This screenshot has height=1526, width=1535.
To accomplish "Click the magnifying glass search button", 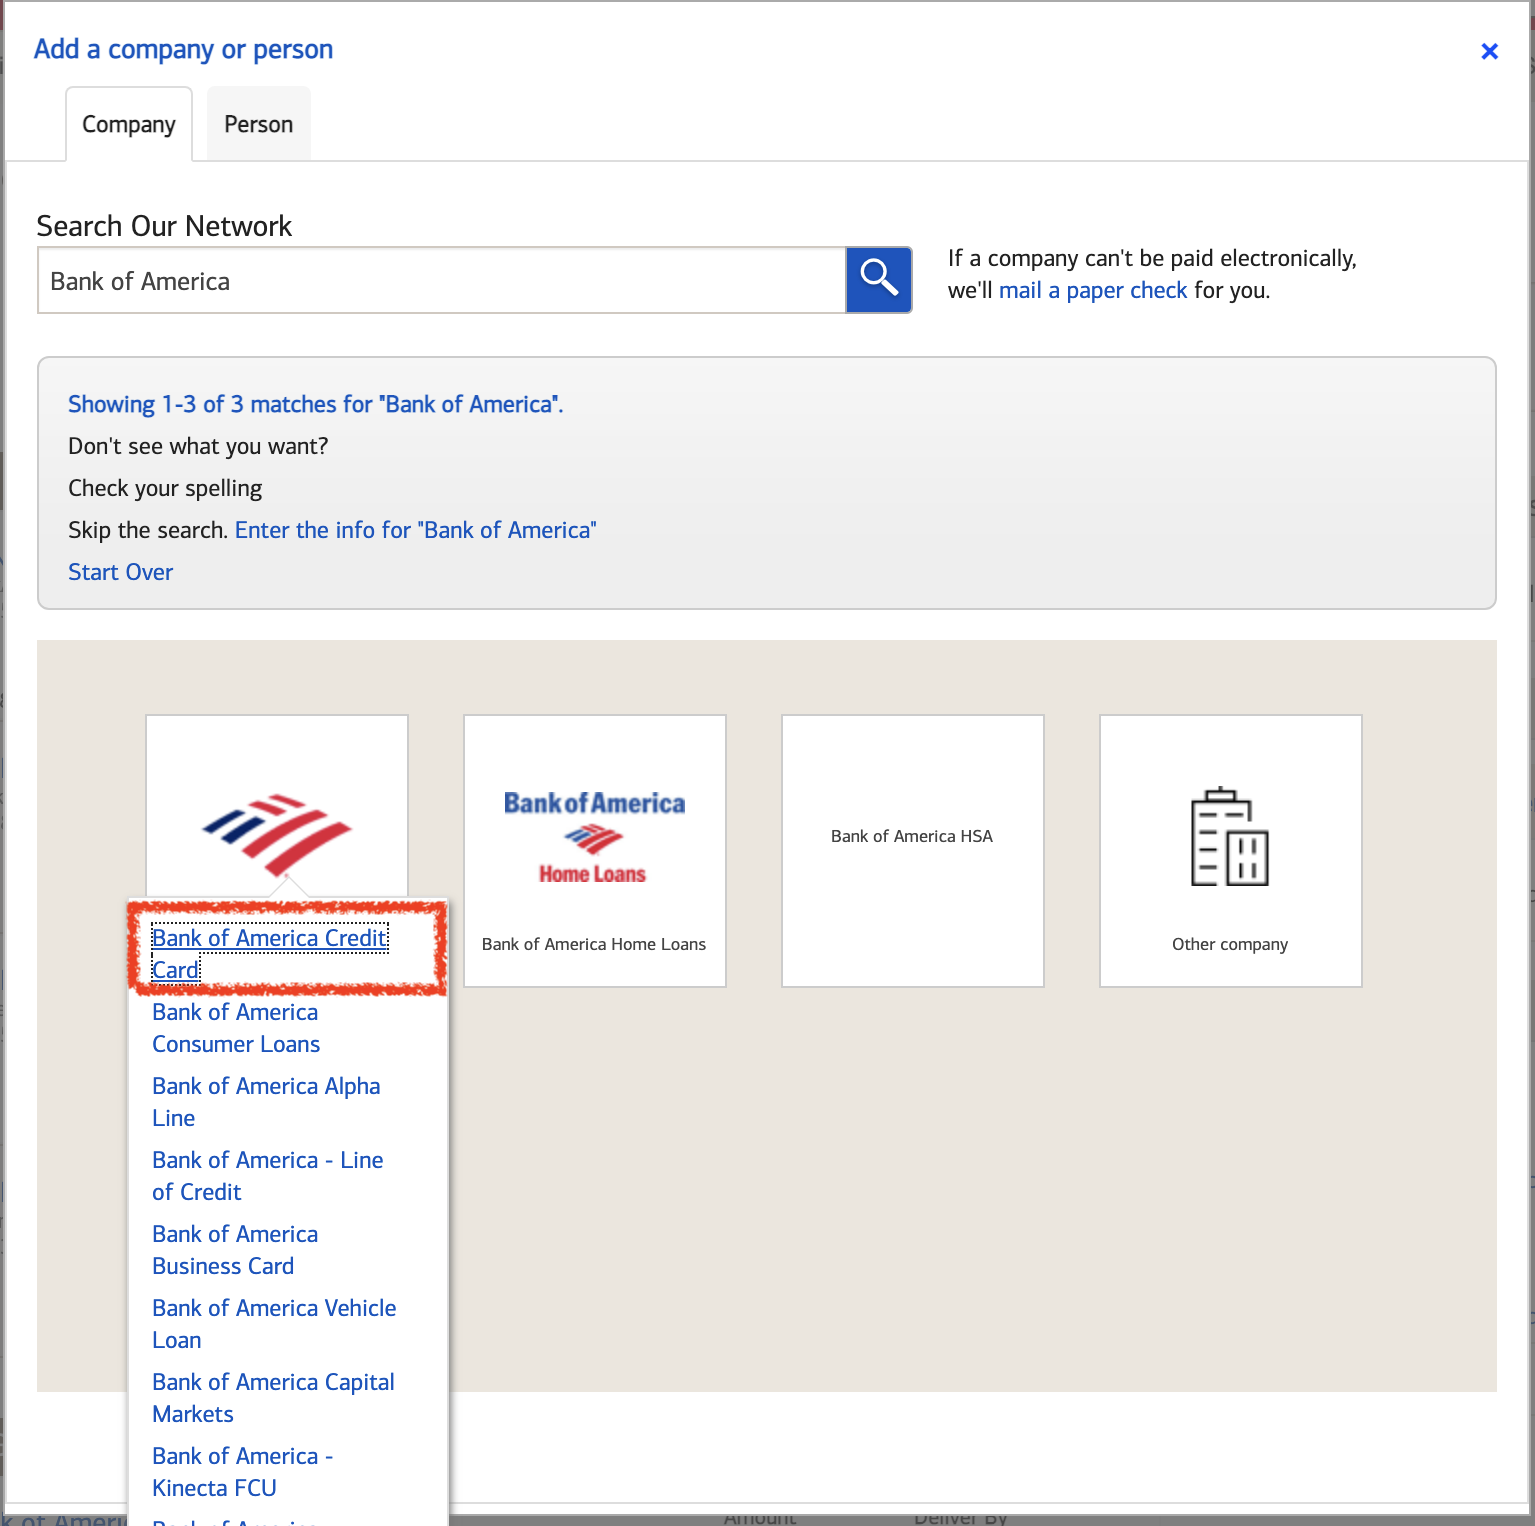I will [878, 280].
